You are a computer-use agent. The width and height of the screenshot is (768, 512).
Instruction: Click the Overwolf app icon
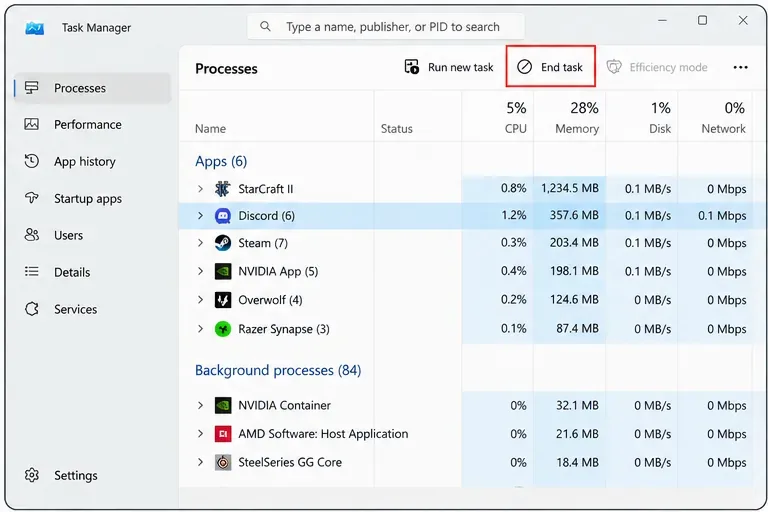pos(223,300)
